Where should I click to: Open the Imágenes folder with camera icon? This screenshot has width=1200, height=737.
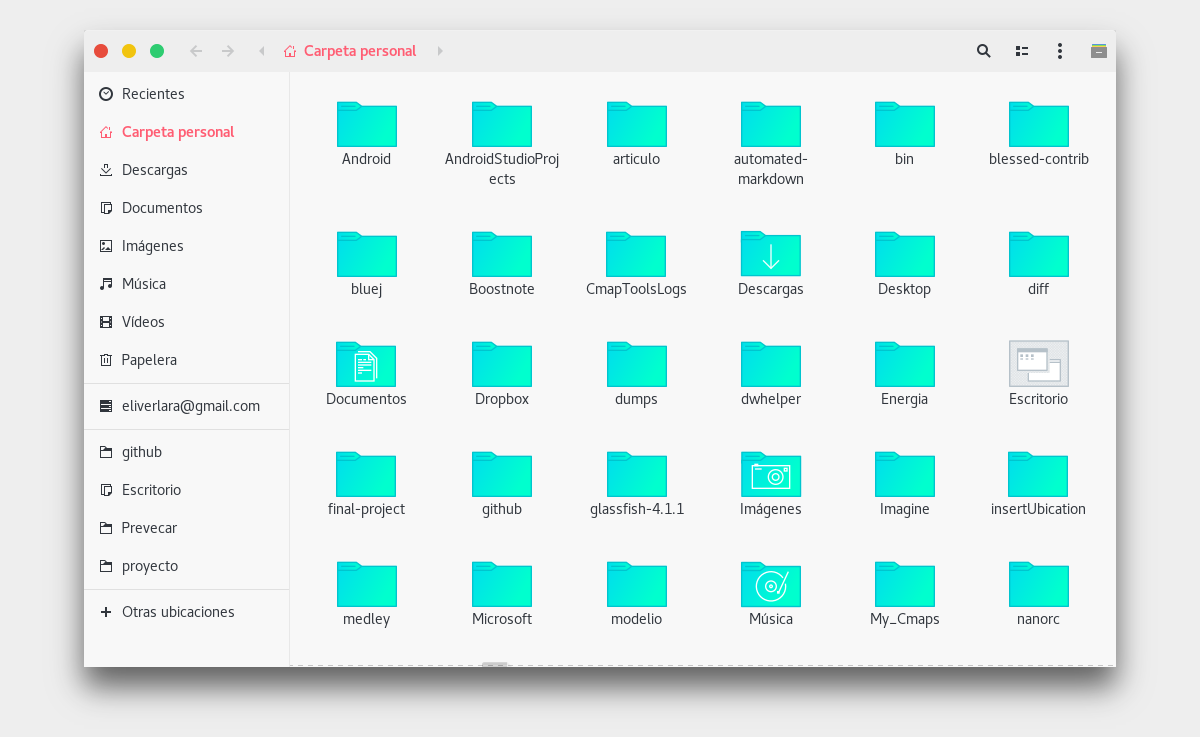pyautogui.click(x=770, y=474)
